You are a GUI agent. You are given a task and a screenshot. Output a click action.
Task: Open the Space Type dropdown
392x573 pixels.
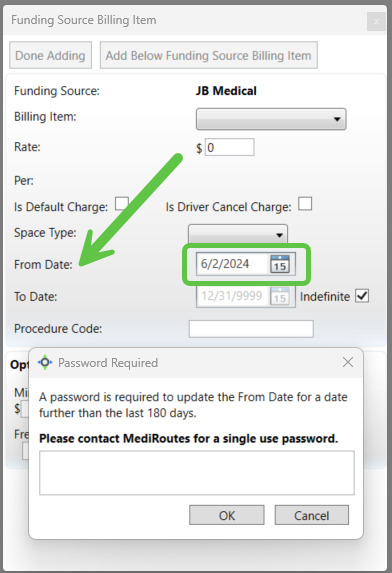point(238,234)
